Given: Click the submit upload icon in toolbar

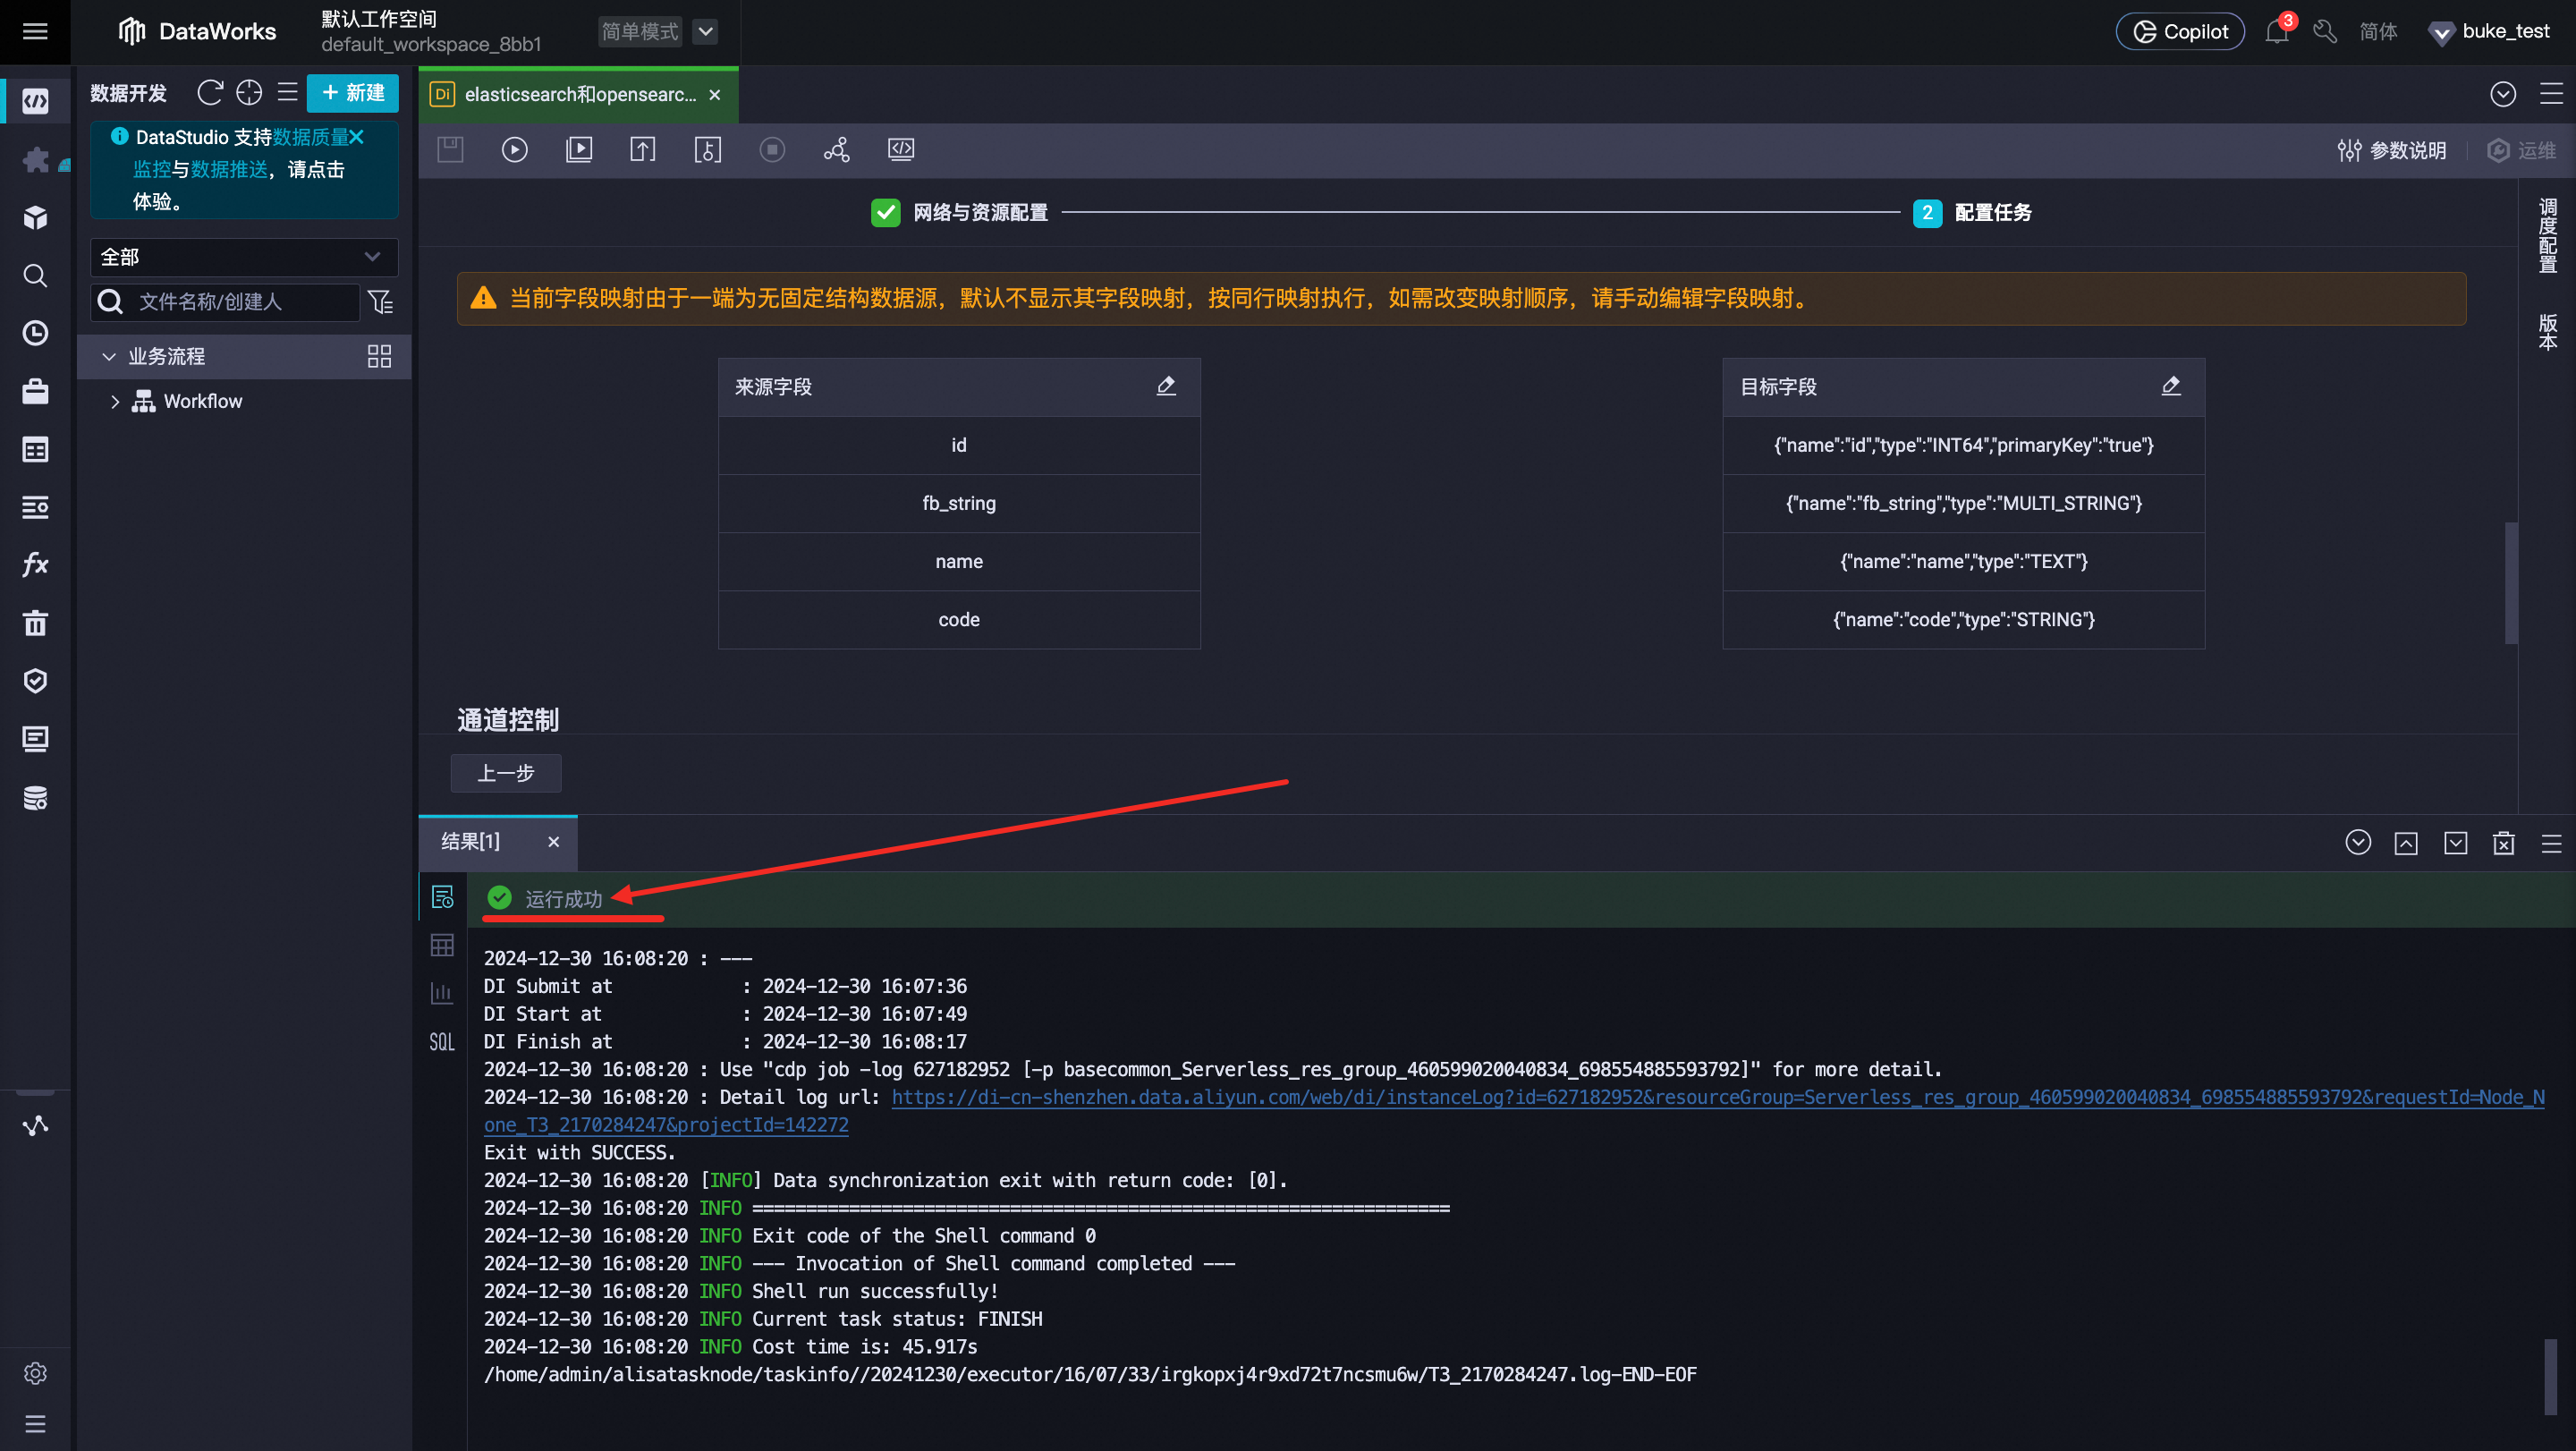Looking at the screenshot, I should pyautogui.click(x=643, y=150).
